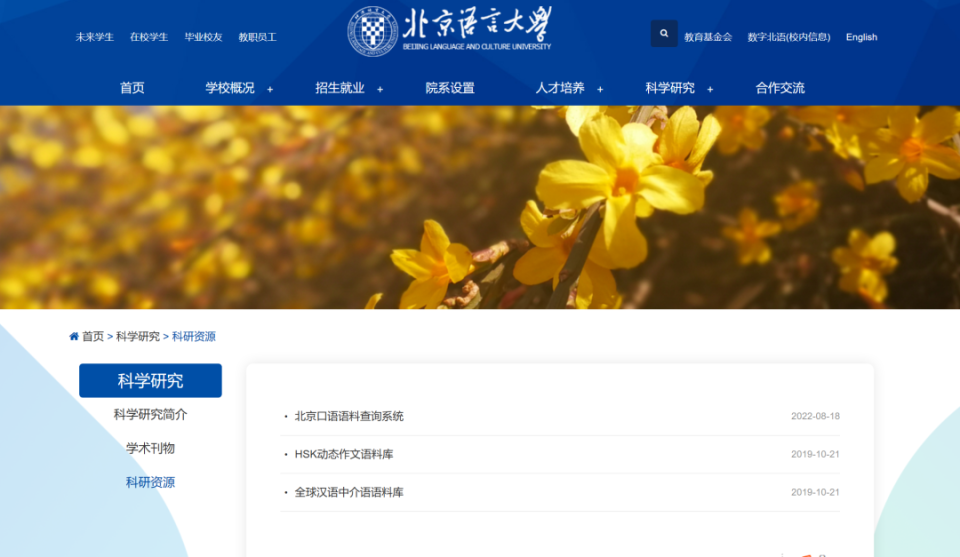Select 科学研究简介 in the sidebar
This screenshot has height=557, width=960.
click(151, 415)
